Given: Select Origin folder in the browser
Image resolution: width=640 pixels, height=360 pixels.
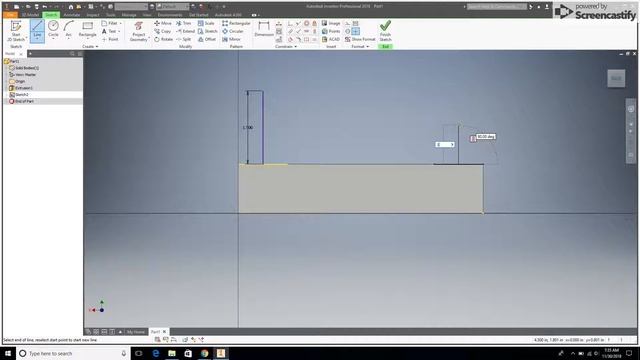Looking at the screenshot, I should click(x=17, y=81).
